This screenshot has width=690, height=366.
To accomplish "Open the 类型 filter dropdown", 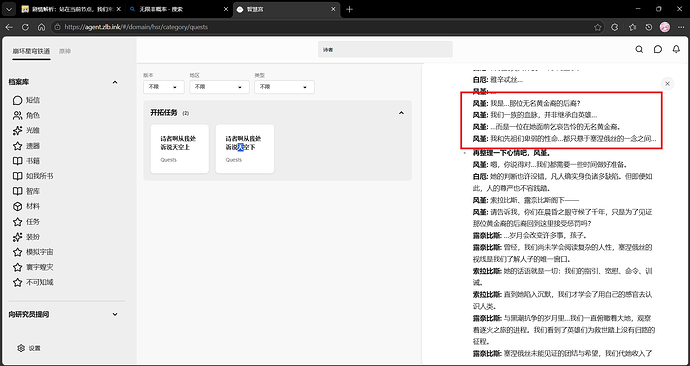I will tap(284, 87).
